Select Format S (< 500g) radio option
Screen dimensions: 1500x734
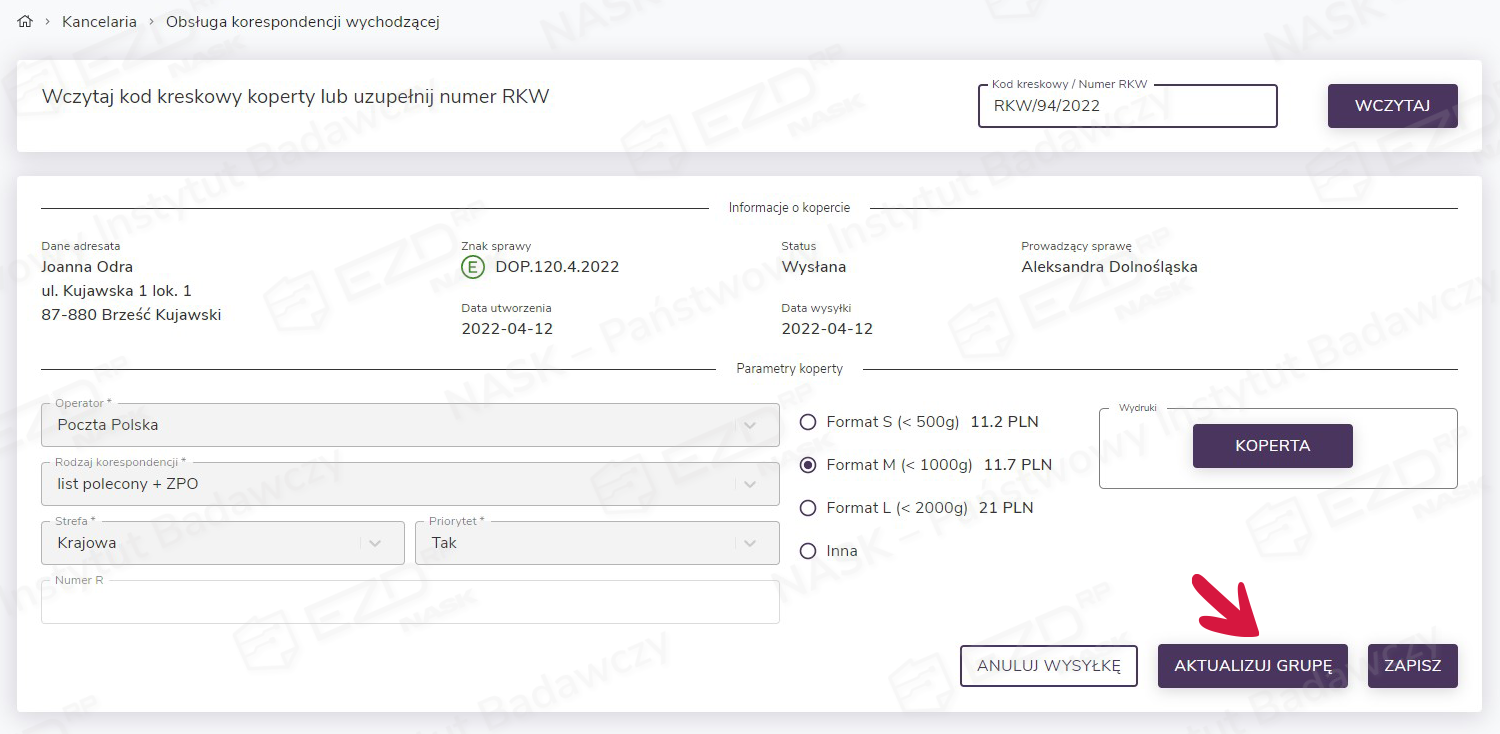(x=809, y=422)
